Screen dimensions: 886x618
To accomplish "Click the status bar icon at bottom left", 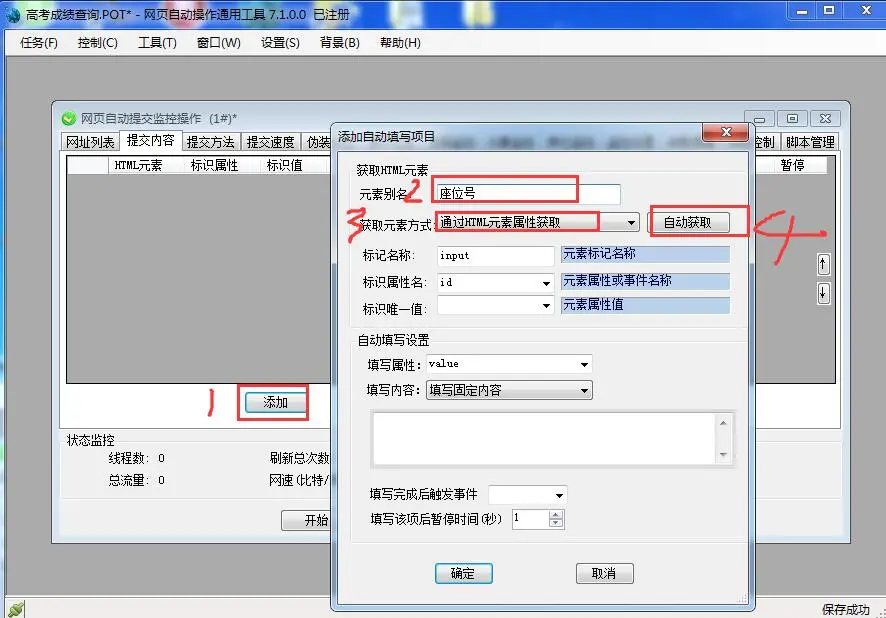I will pyautogui.click(x=14, y=608).
